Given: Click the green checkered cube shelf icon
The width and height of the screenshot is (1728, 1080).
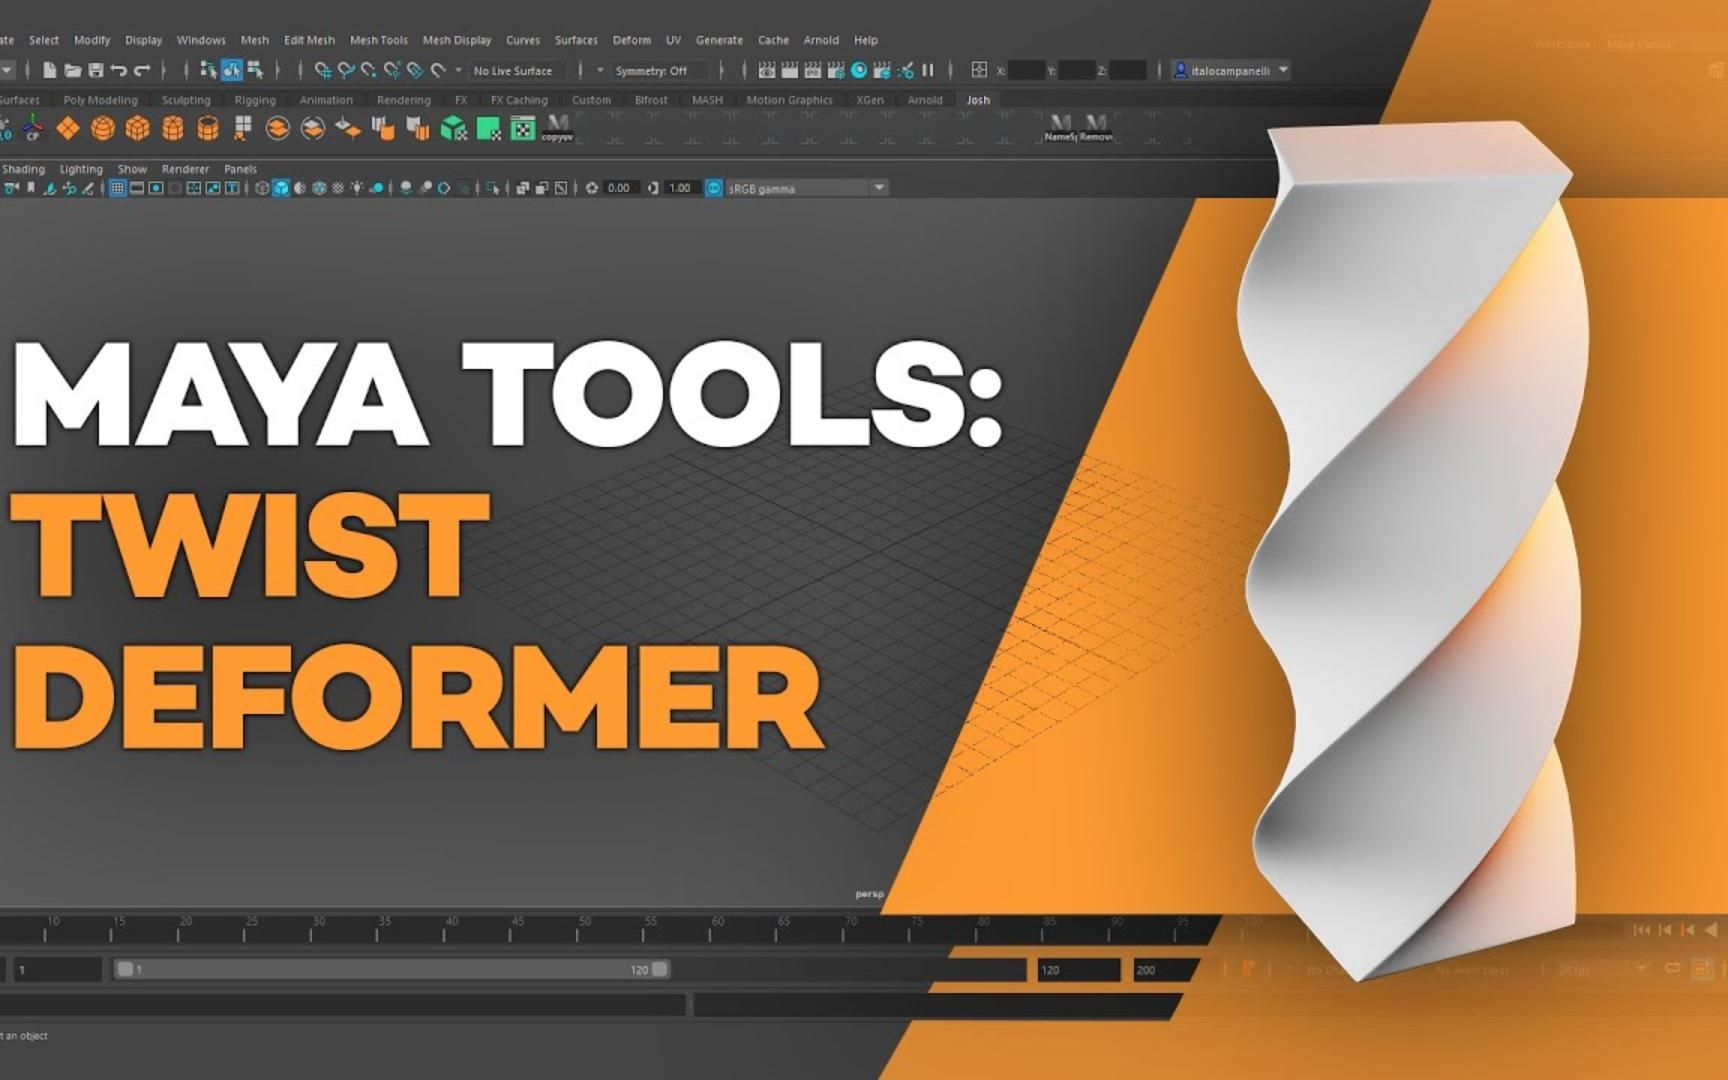Looking at the screenshot, I should 454,128.
